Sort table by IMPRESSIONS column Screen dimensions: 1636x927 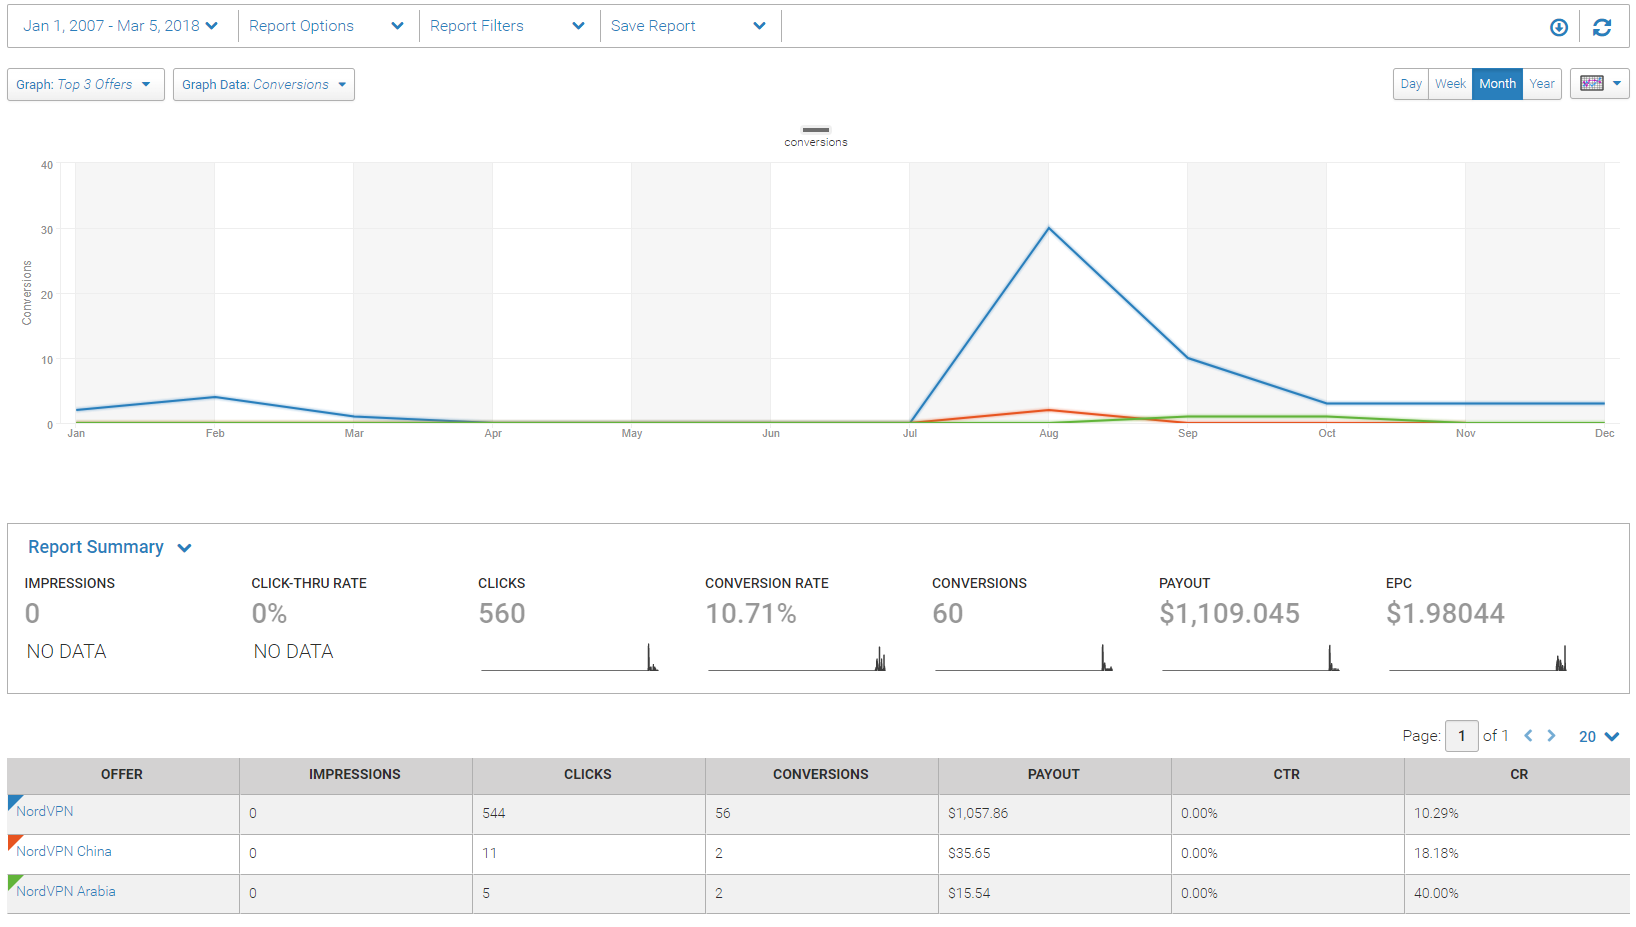pos(355,775)
